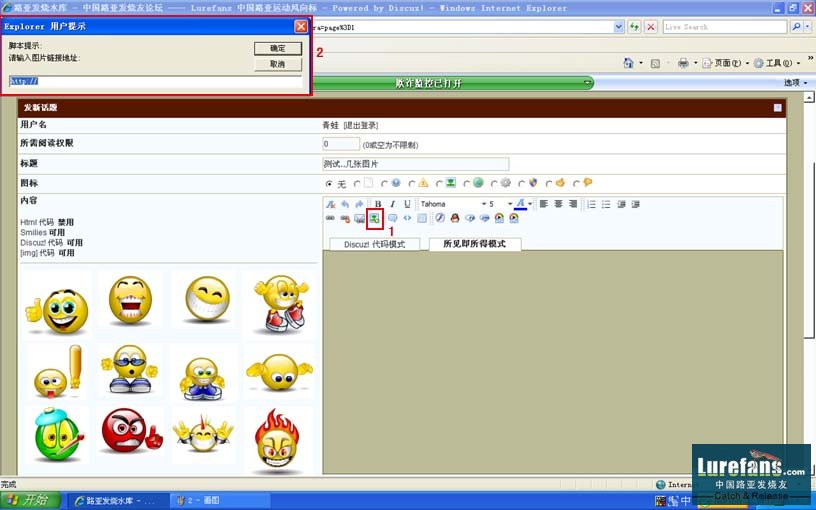Select the 无 (no icon) radio button
The height and width of the screenshot is (510, 816).
tap(330, 184)
